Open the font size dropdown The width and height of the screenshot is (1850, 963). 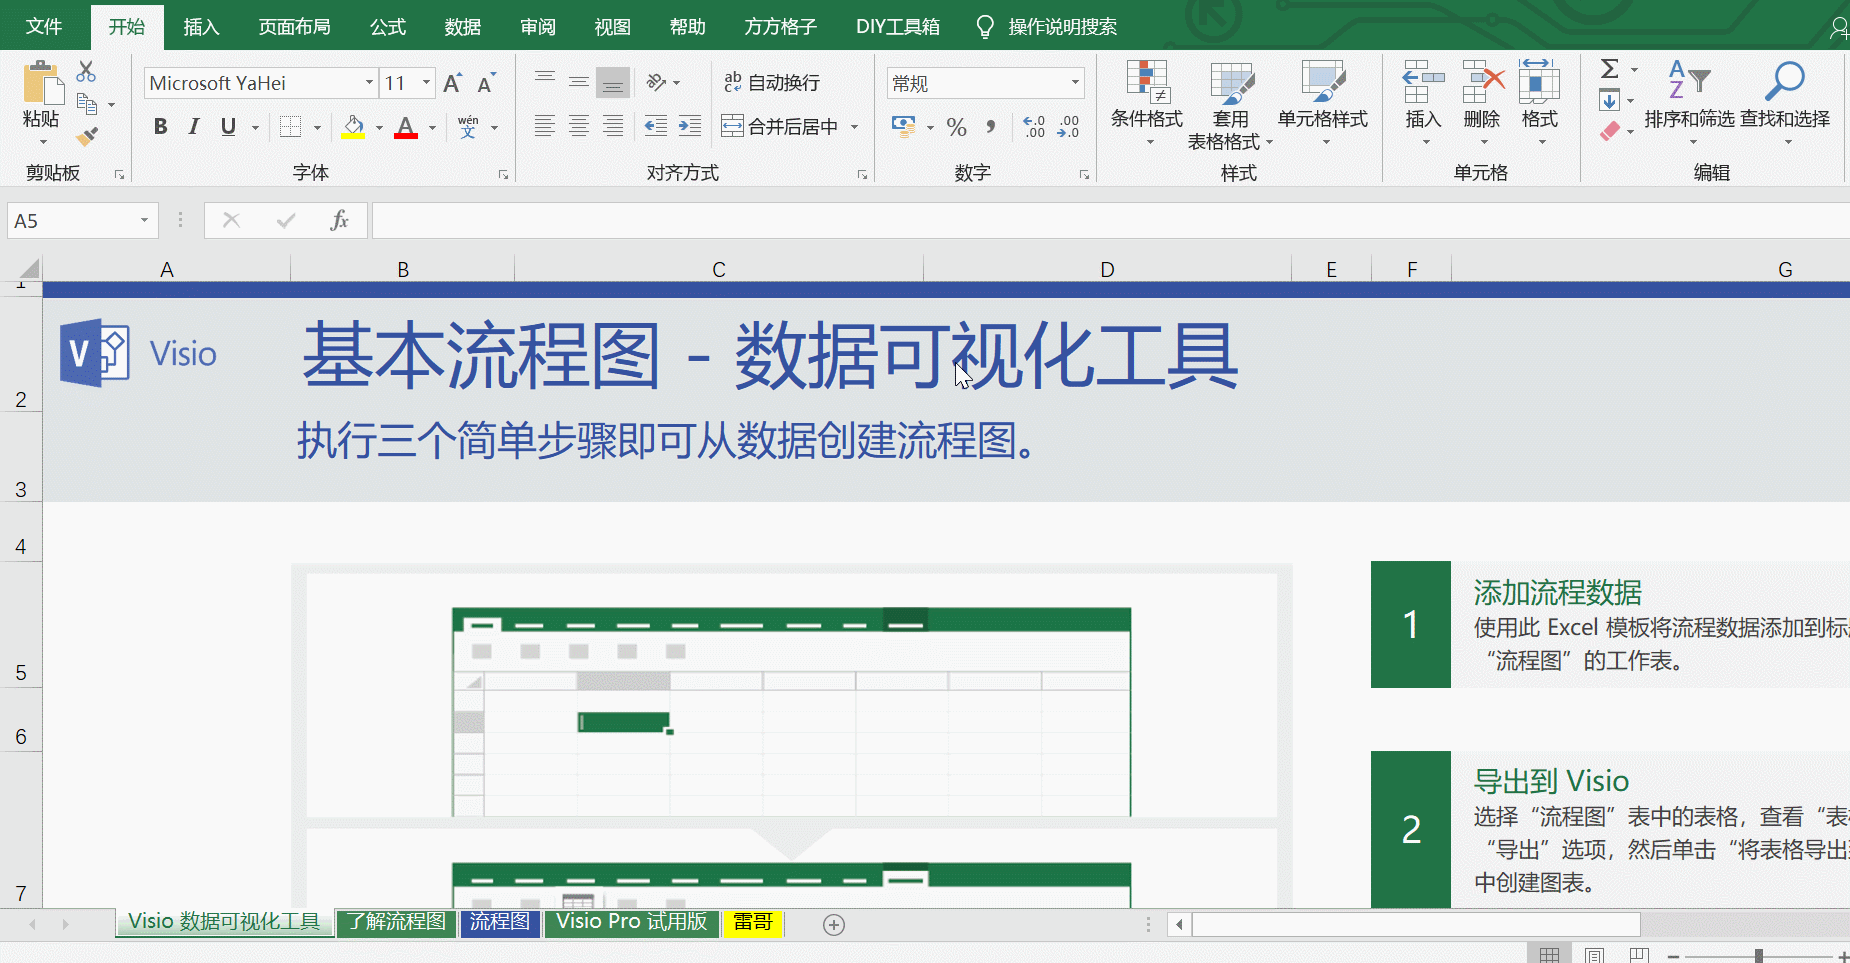coord(426,82)
